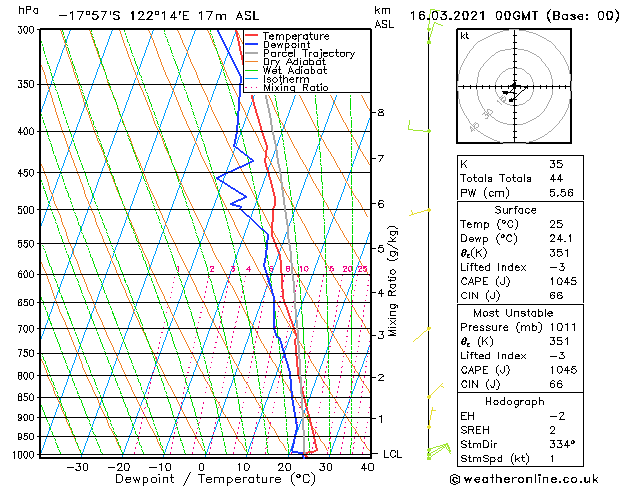
Task: Click the red Temperature line swatch in the legend
Action: (252, 36)
